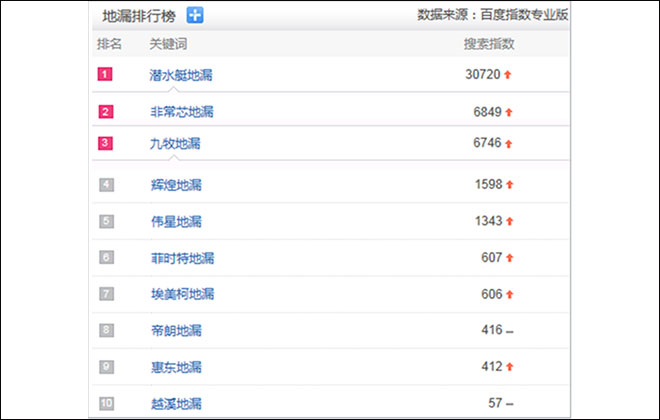Click the red rank 1 badge
Viewport: 660px width, 420px height.
pos(105,74)
